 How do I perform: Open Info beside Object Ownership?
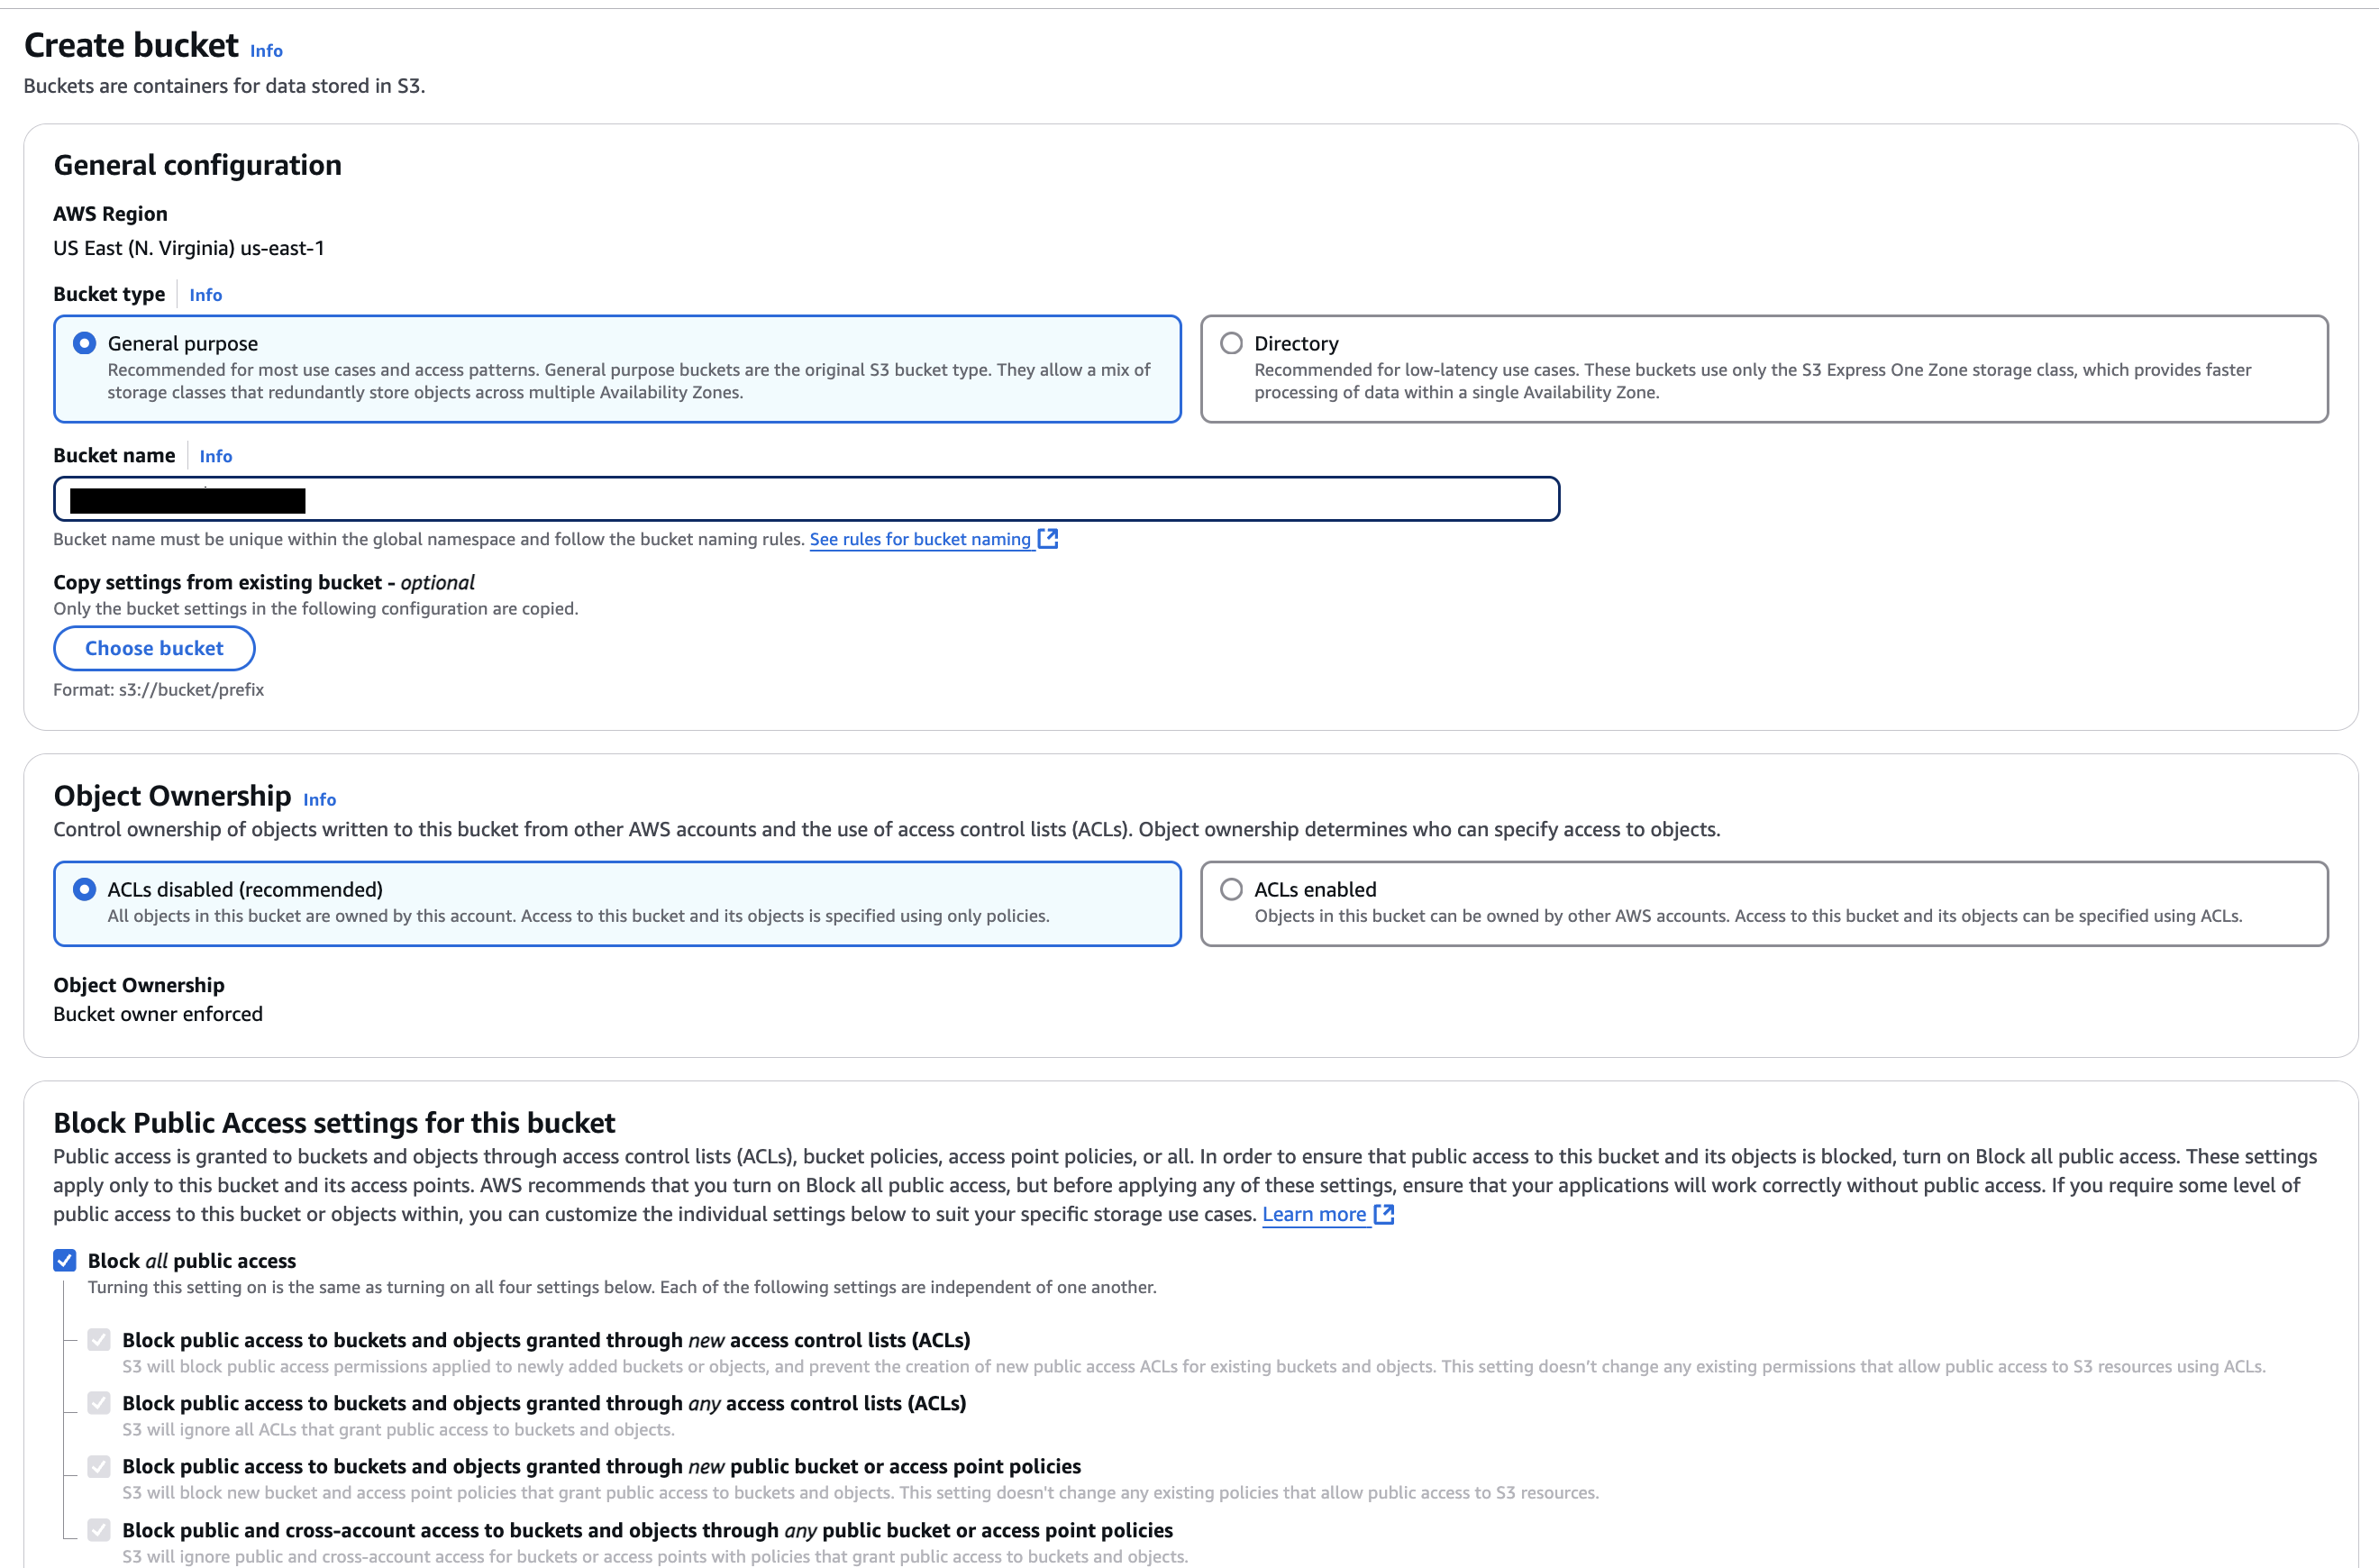(x=319, y=799)
